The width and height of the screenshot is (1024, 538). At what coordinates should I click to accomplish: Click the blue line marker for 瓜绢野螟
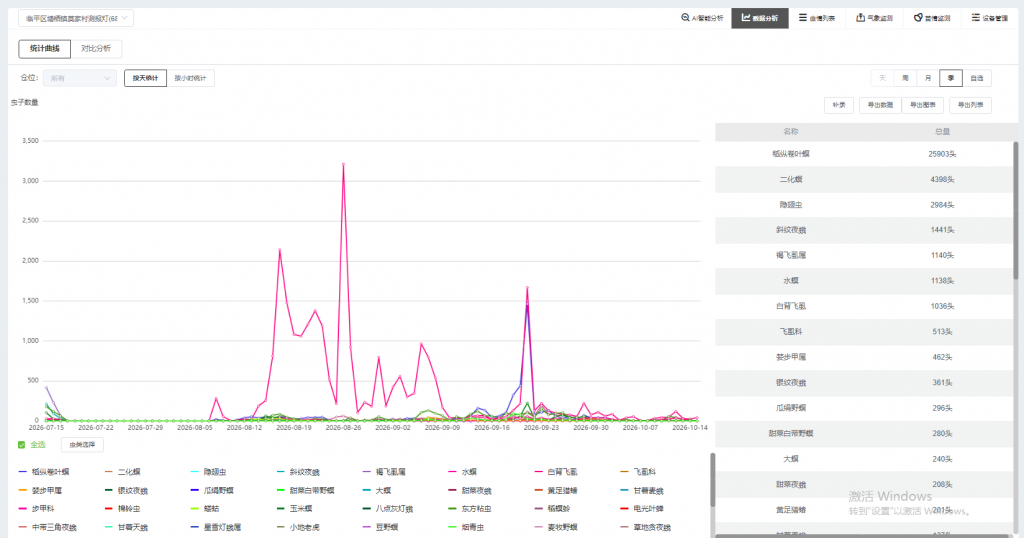click(x=195, y=490)
